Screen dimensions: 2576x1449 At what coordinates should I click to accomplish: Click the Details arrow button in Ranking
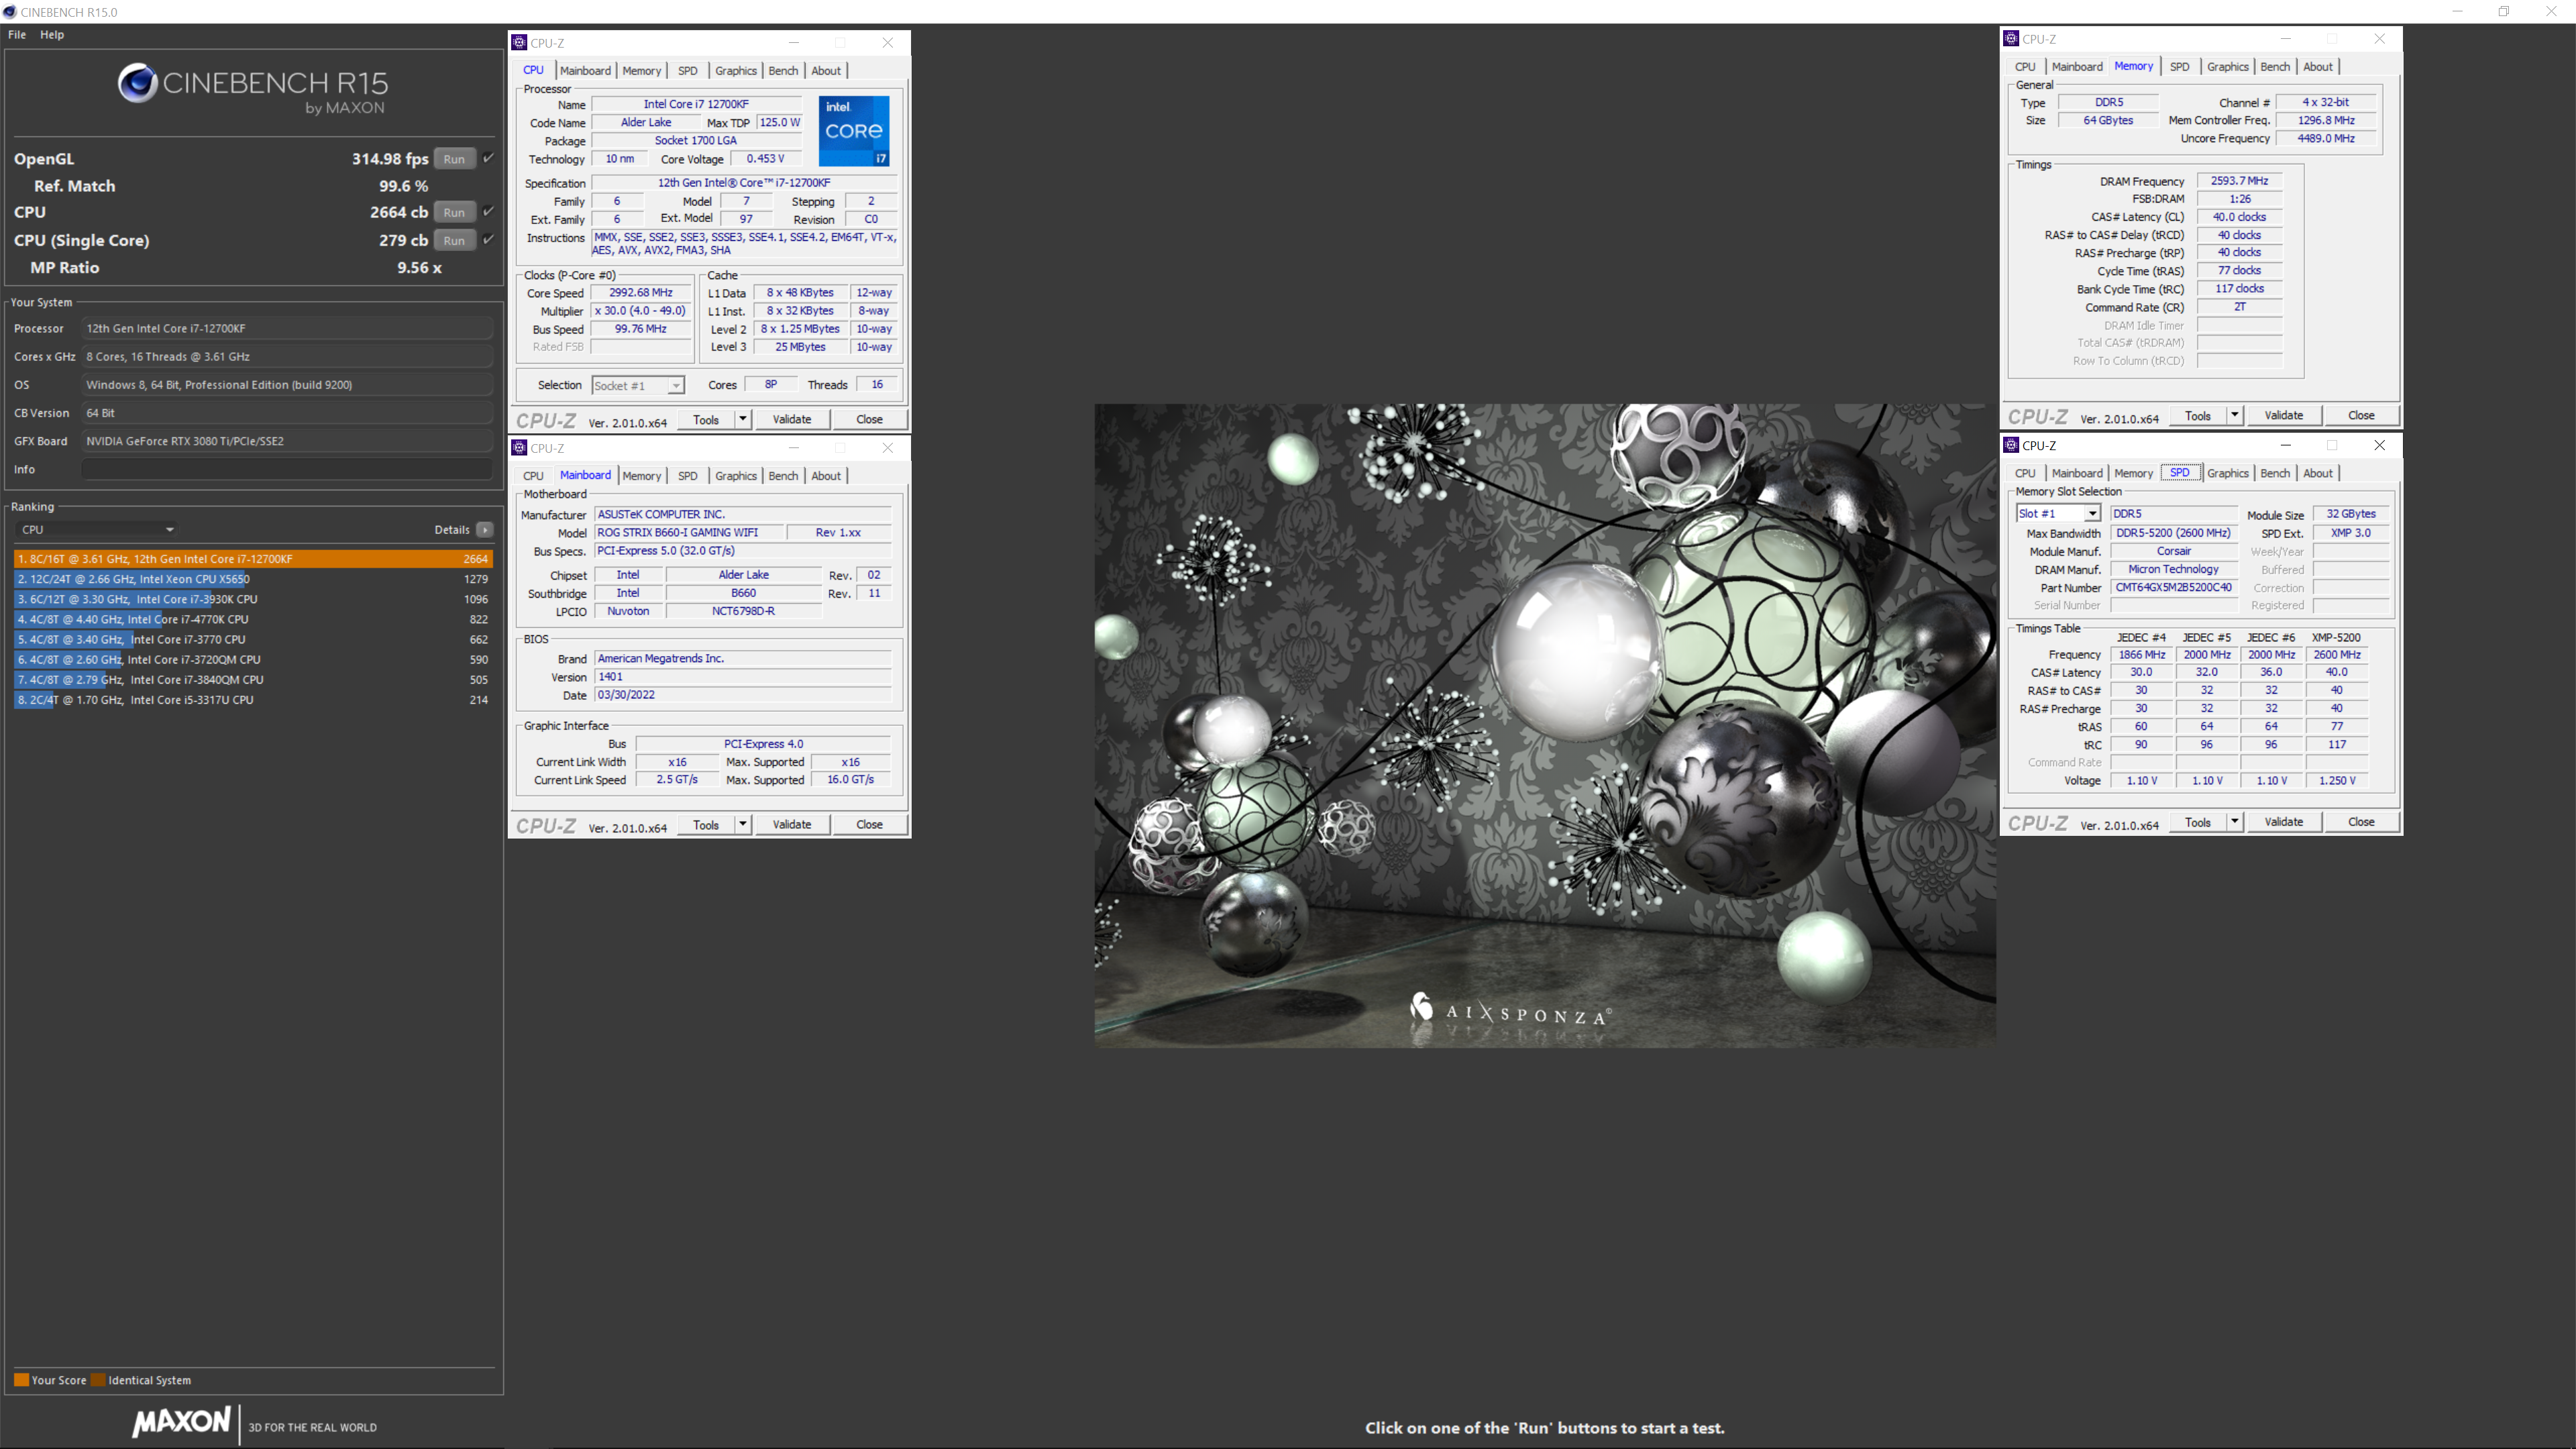coord(485,529)
